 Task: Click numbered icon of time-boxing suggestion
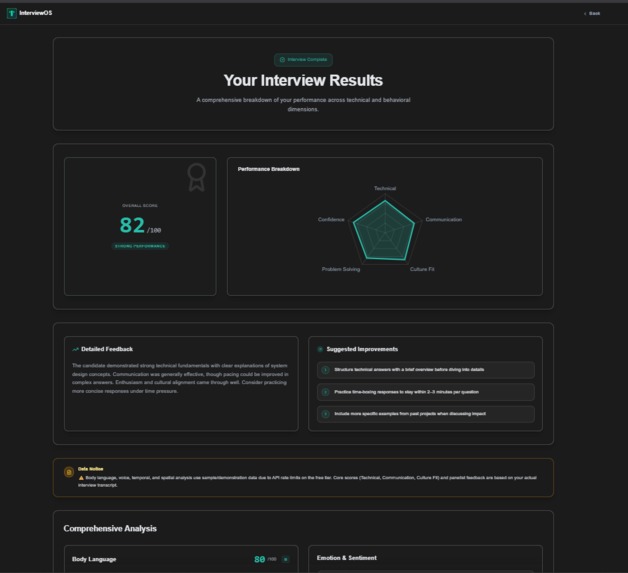click(325, 392)
